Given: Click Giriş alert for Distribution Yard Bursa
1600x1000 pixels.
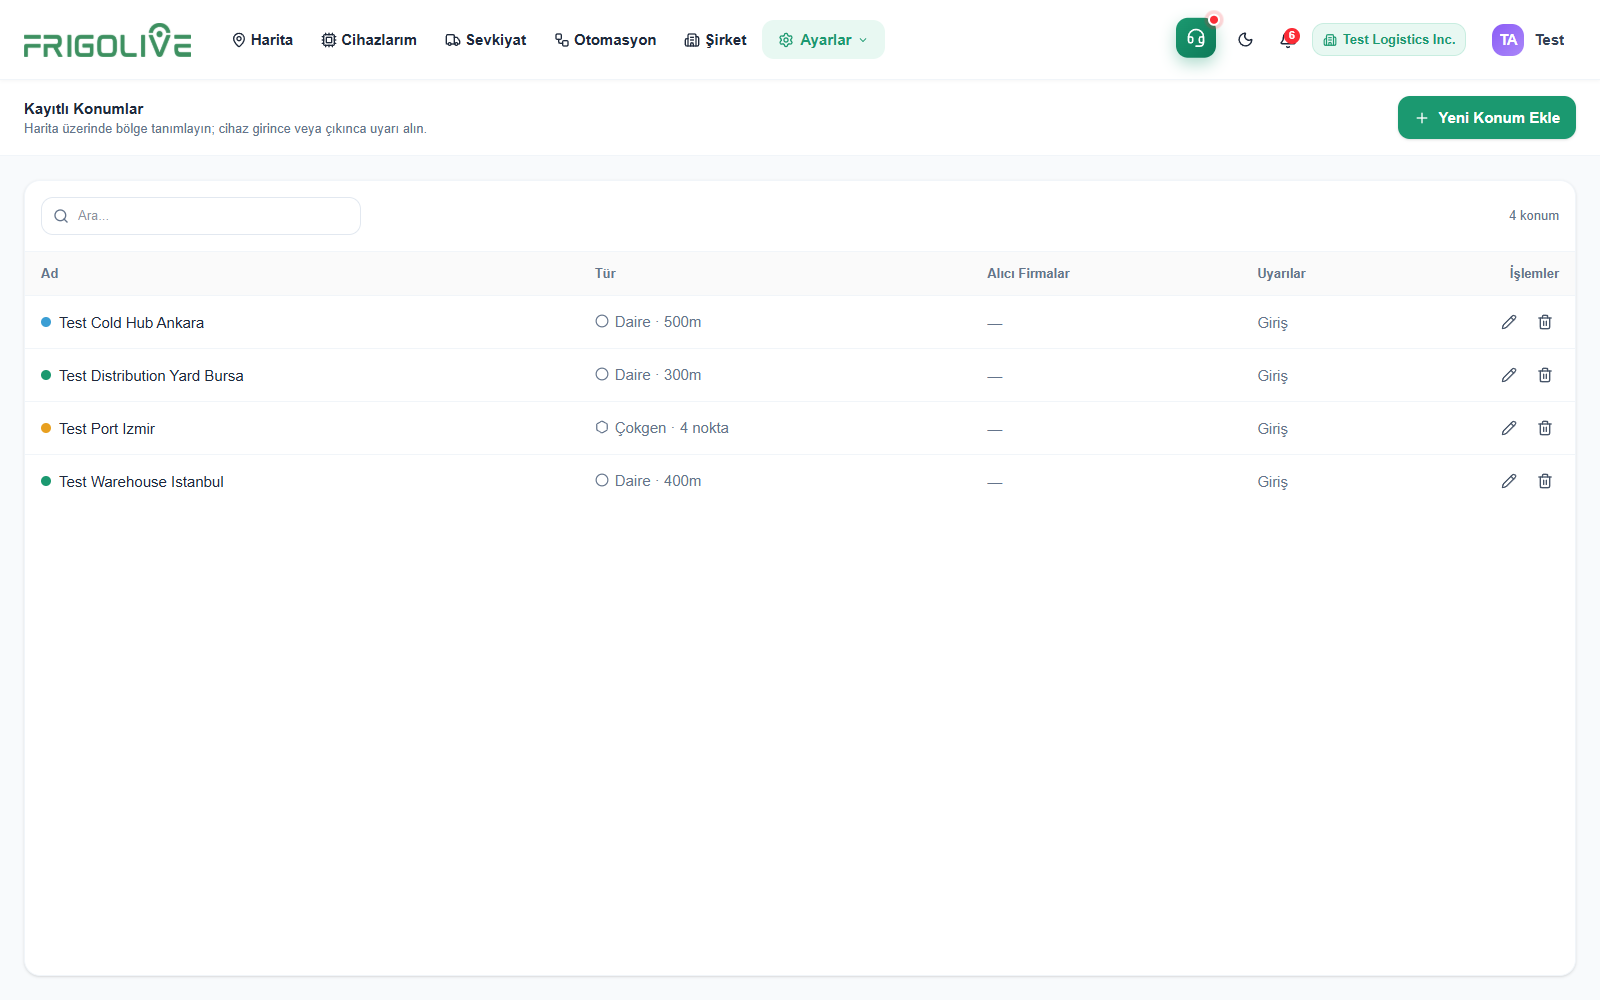Looking at the screenshot, I should [x=1272, y=376].
